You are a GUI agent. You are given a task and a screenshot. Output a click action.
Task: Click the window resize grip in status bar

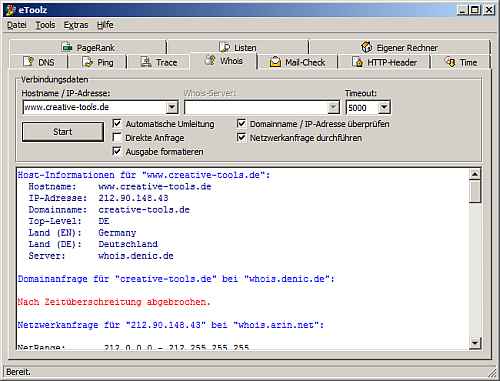[492, 373]
